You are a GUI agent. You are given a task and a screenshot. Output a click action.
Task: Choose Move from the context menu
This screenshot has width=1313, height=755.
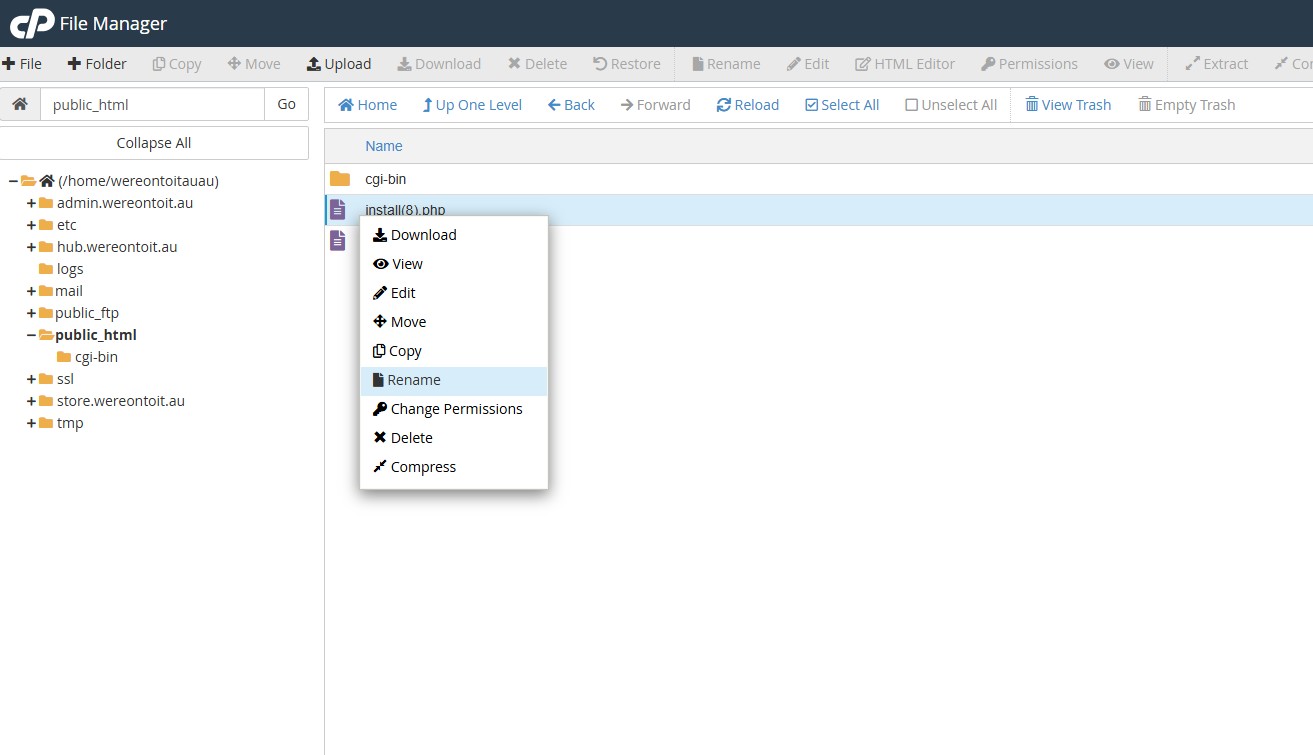pyautogui.click(x=453, y=322)
